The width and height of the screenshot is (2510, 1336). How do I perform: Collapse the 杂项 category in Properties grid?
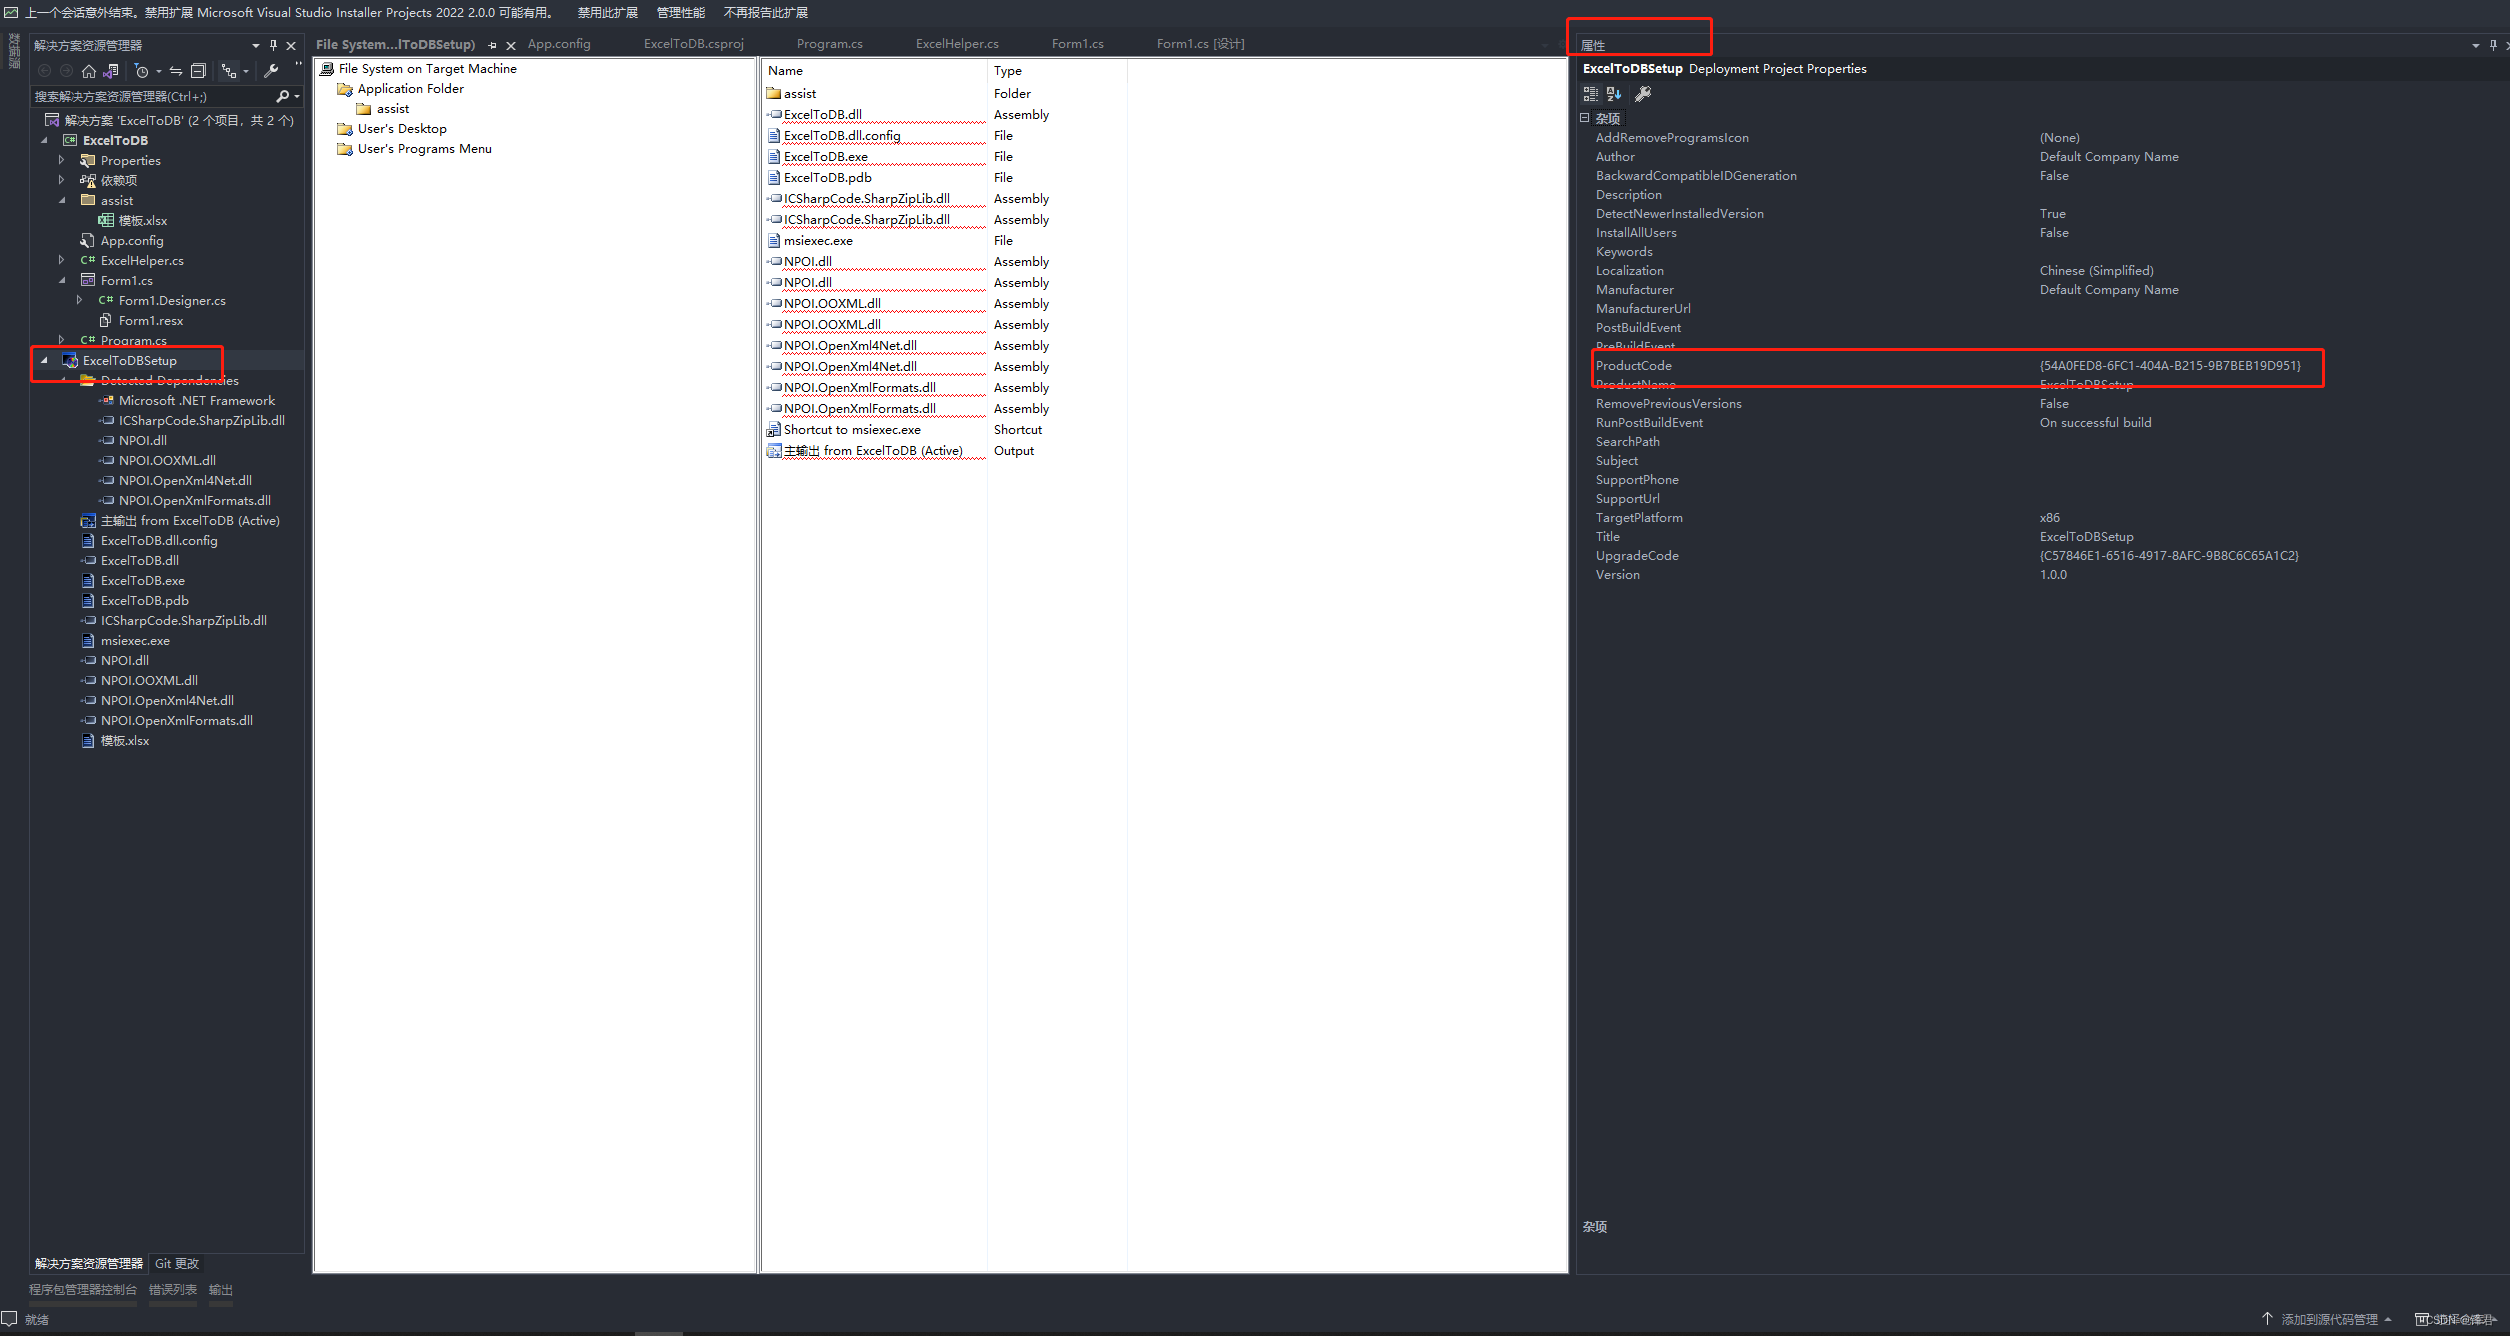(x=1584, y=118)
